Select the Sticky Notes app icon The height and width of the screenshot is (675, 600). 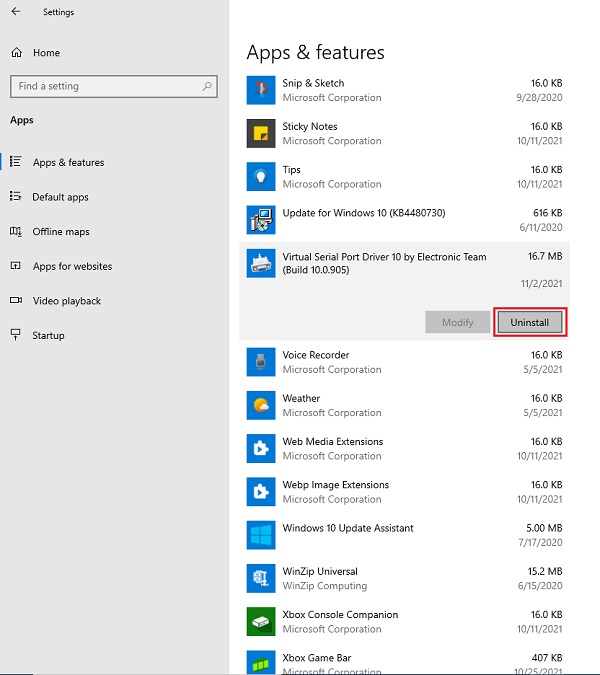pos(261,133)
